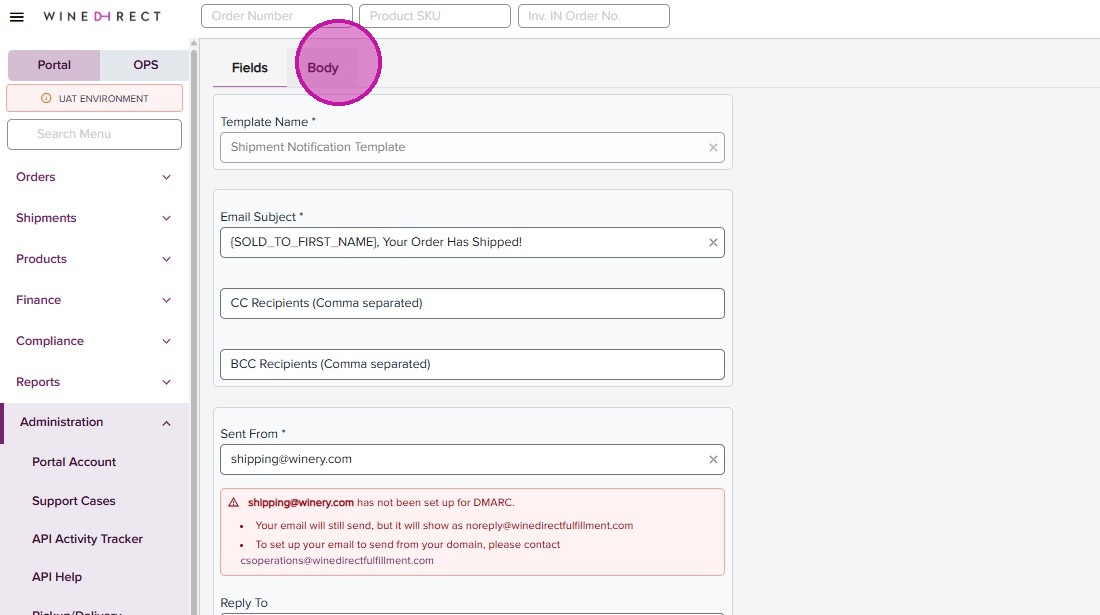Clear the Template Name field
1100x615 pixels.
tap(713, 148)
